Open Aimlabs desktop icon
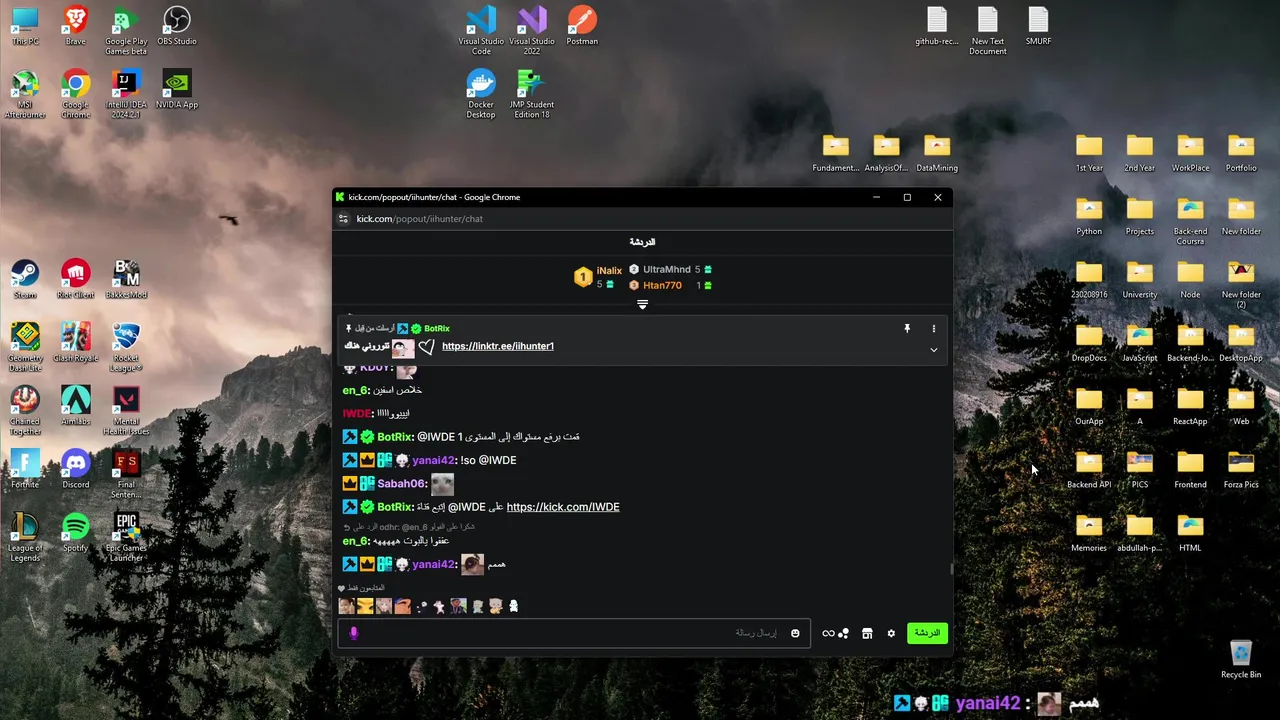1280x720 pixels. 75,406
